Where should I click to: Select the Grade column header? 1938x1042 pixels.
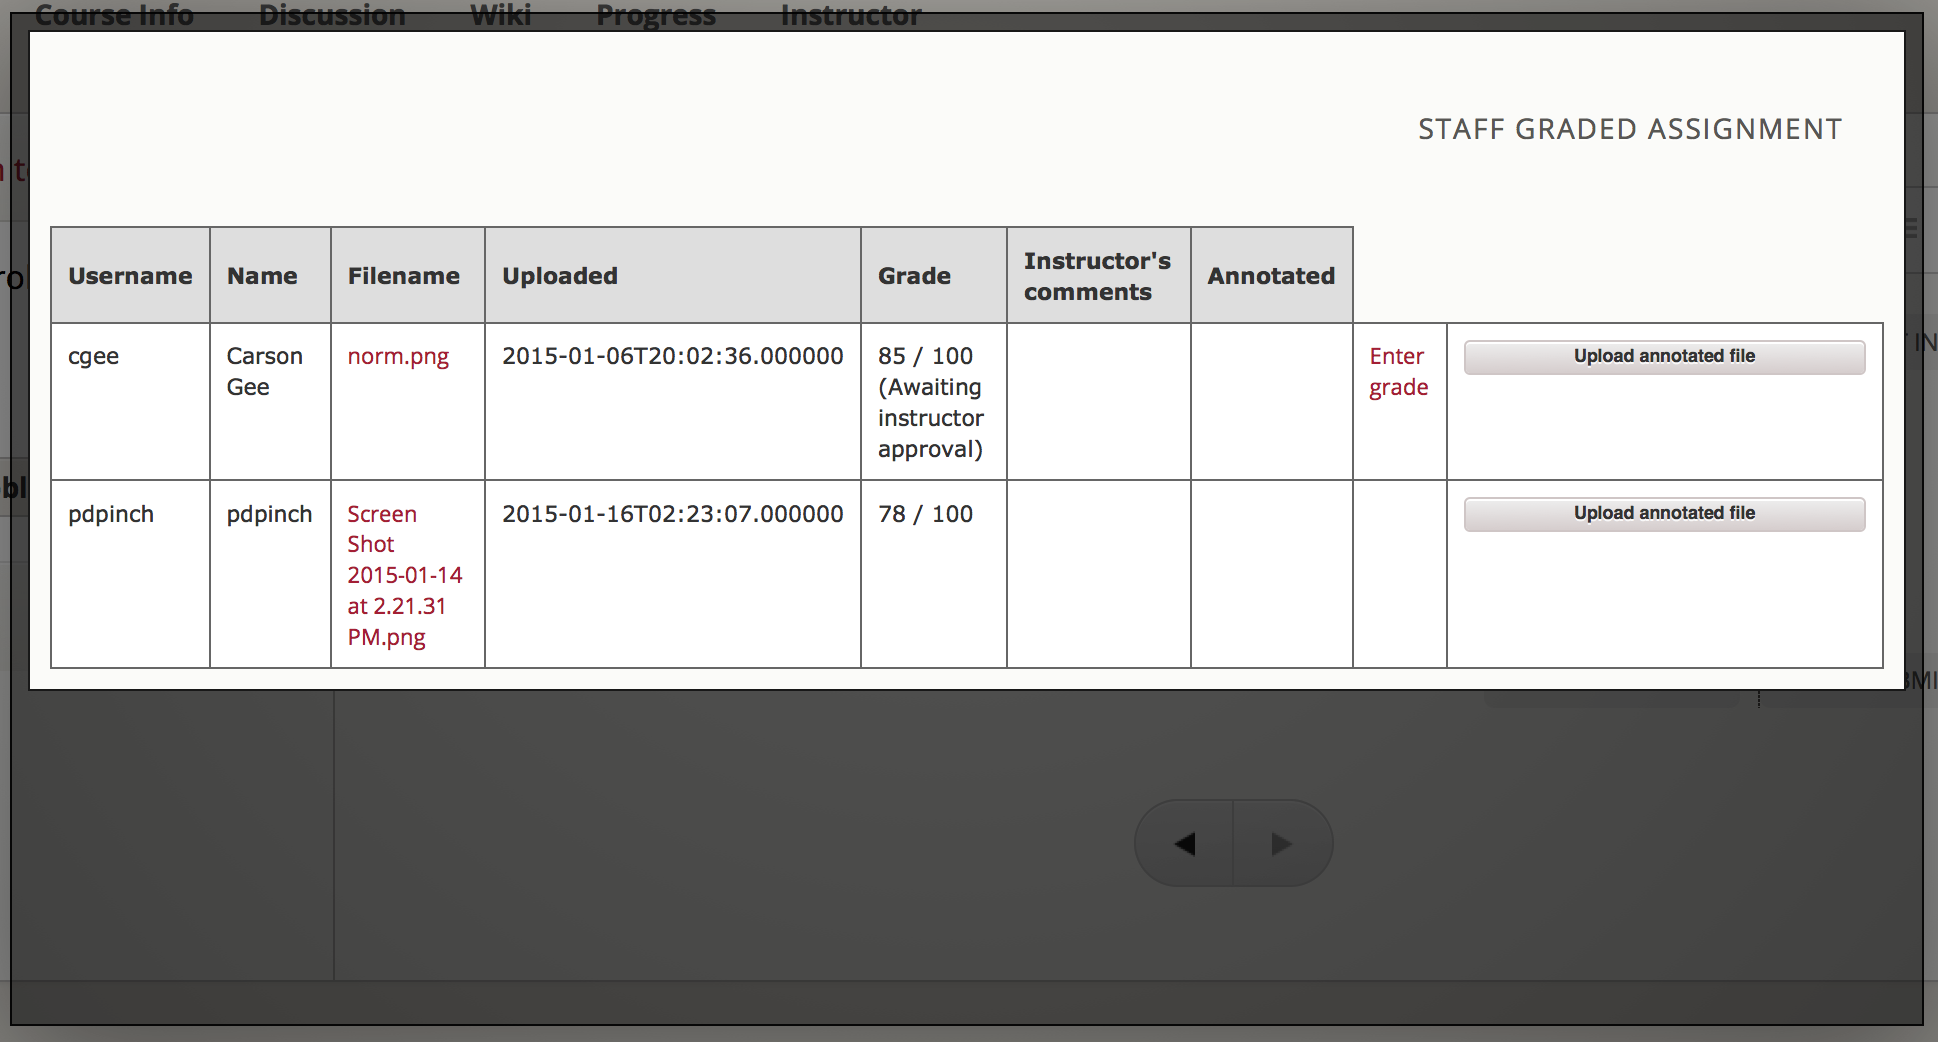(934, 276)
